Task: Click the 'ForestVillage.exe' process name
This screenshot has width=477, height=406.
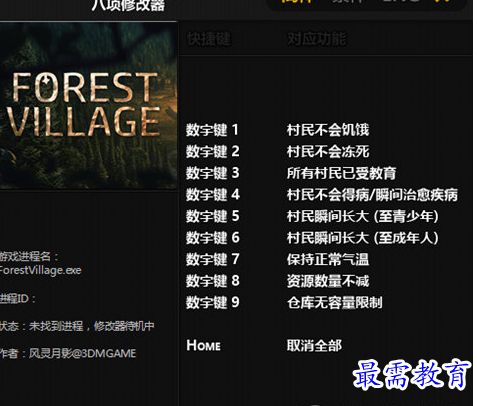Action: click(x=40, y=270)
